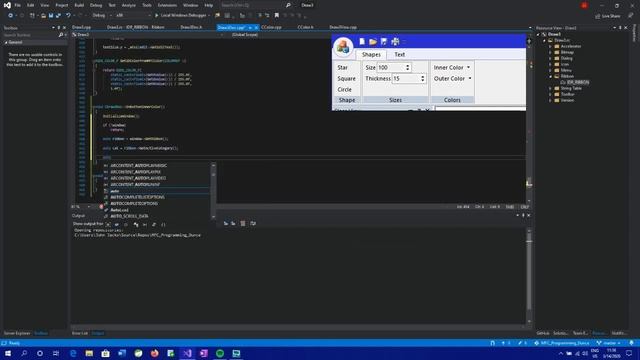Click the bookmark toolbar icon
Screen dimensions: 640x360
pyautogui.click(x=277, y=16)
